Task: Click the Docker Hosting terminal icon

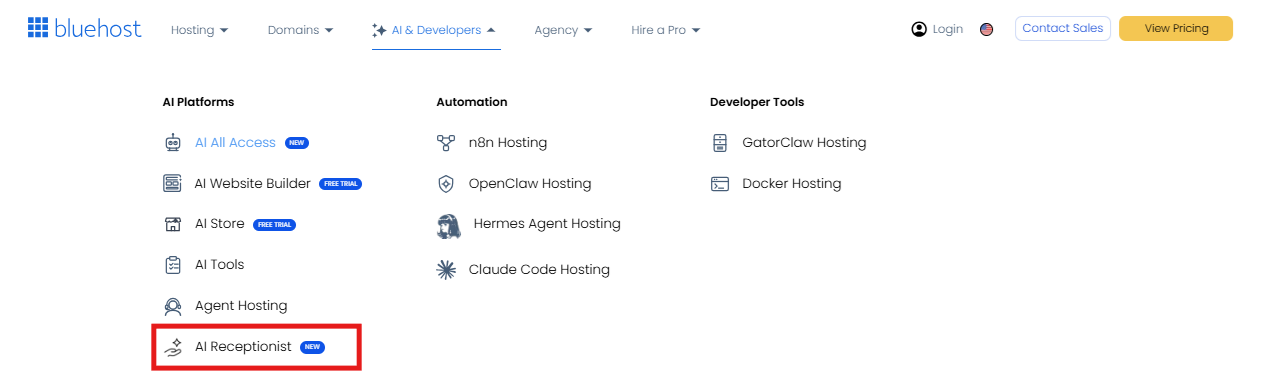Action: tap(719, 184)
